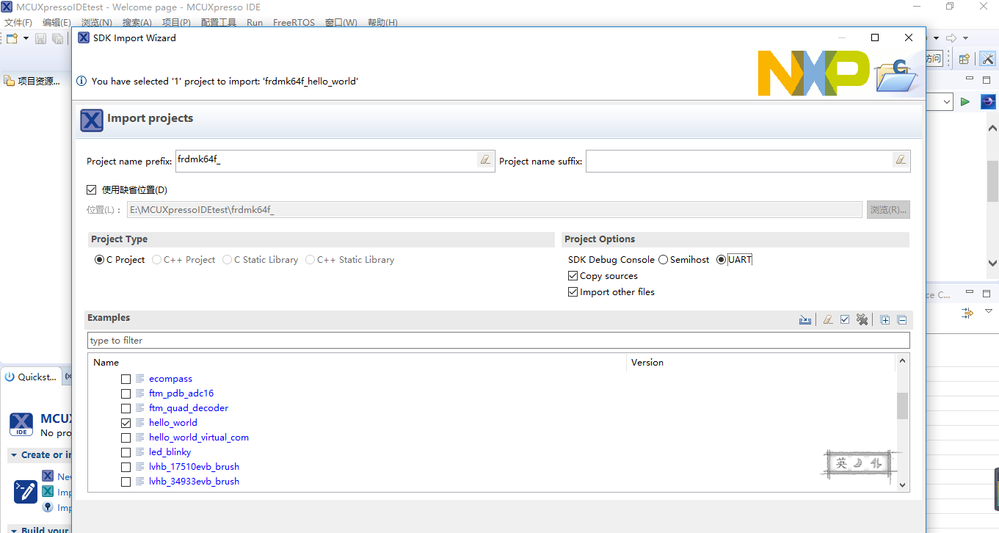Viewport: 999px width, 533px height.
Task: Click the Save All icon in main toolbar
Action: (57, 39)
